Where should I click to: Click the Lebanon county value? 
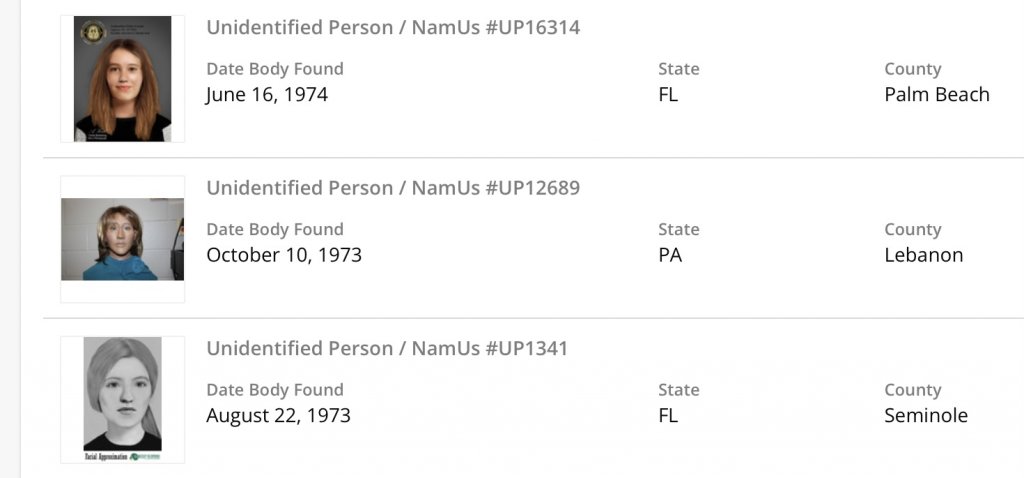pyautogui.click(x=923, y=255)
